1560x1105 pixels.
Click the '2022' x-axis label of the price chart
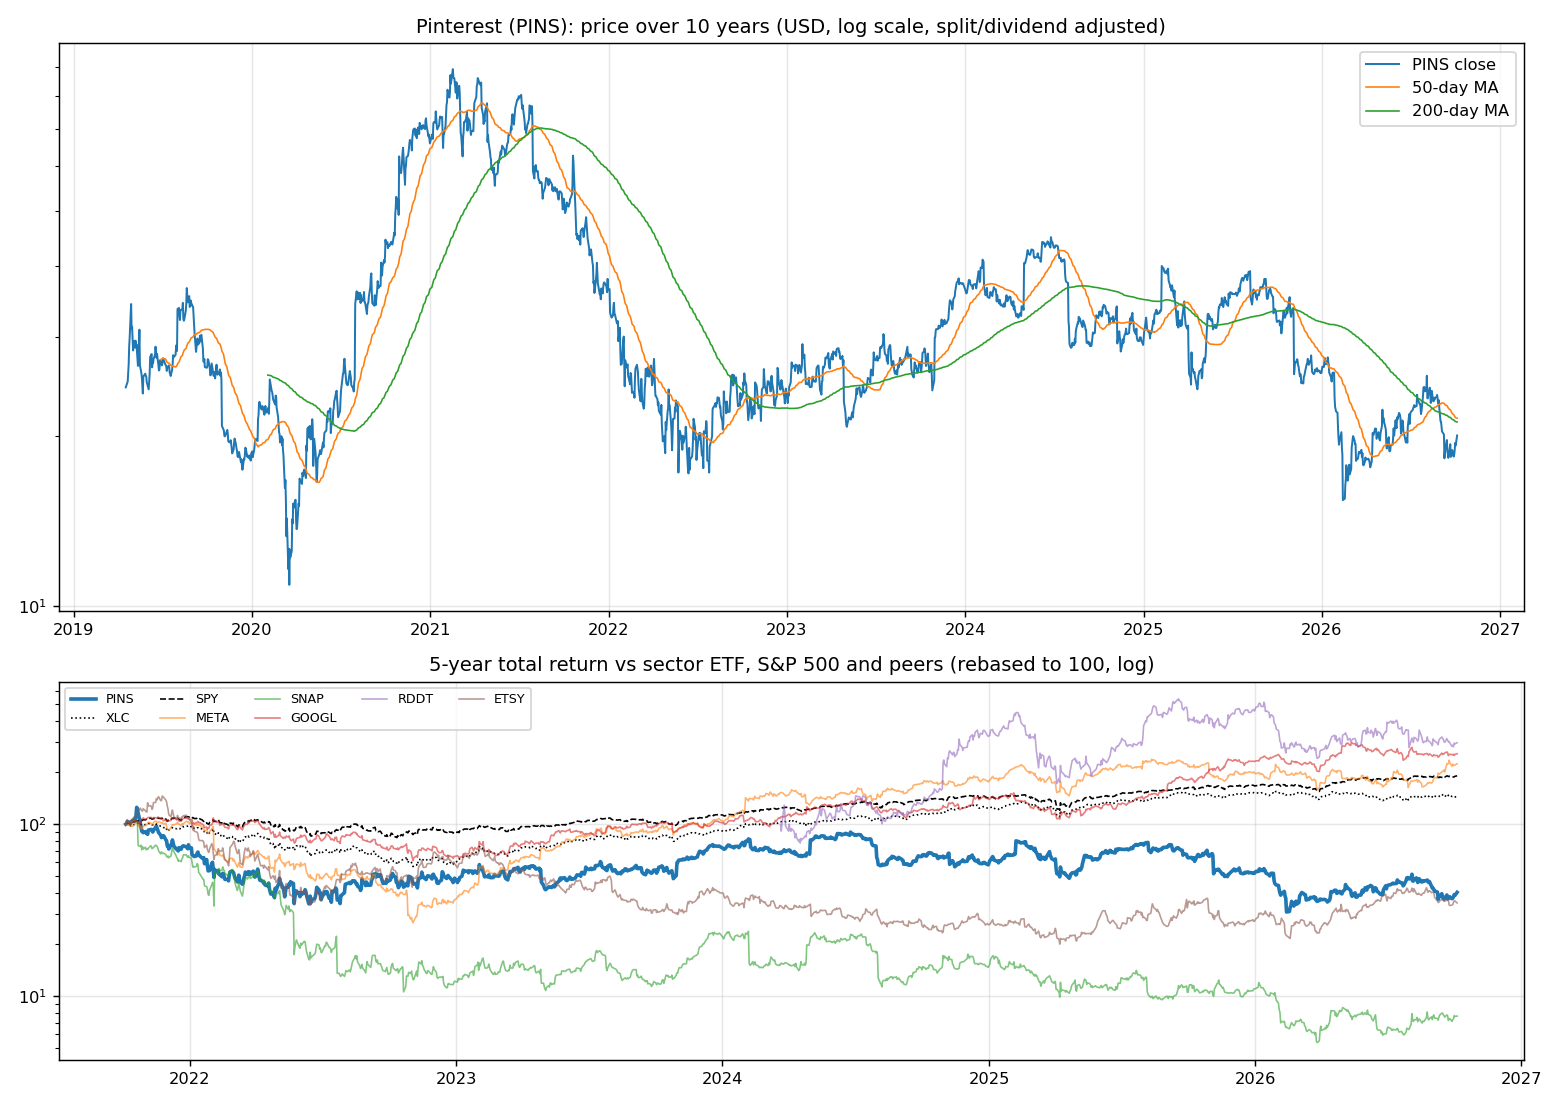(608, 629)
